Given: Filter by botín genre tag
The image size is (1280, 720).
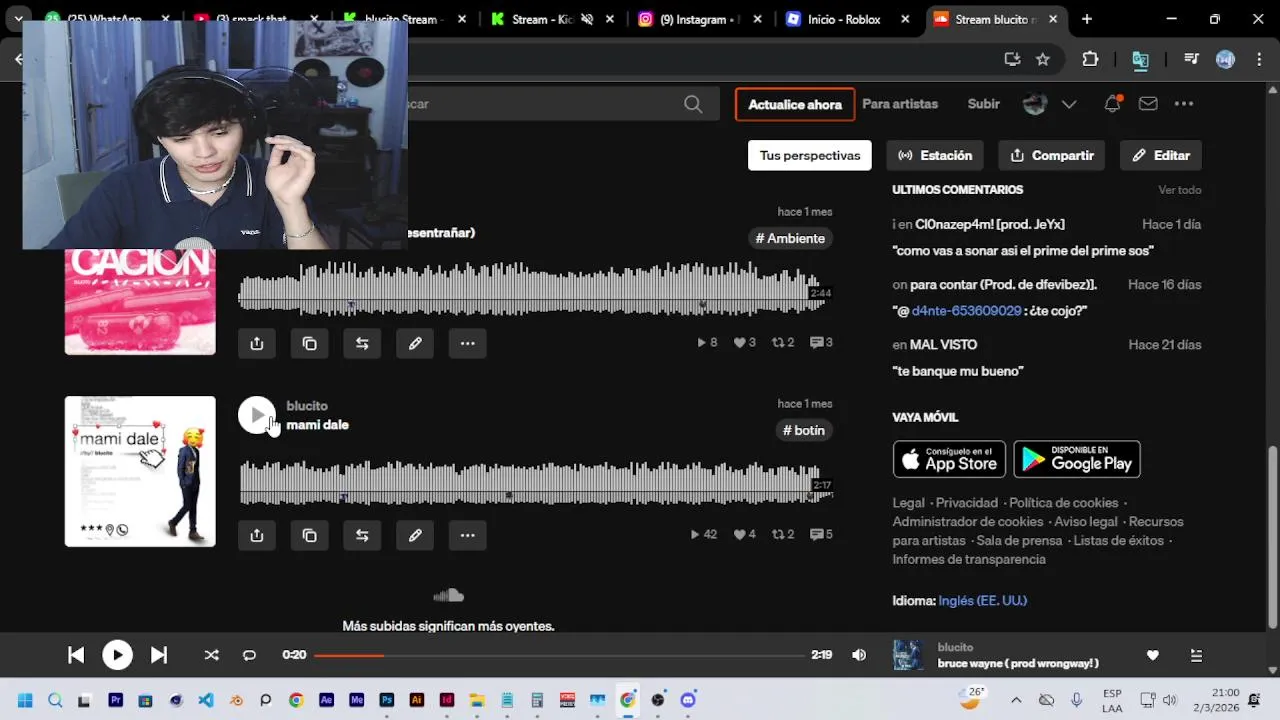Looking at the screenshot, I should click(804, 430).
